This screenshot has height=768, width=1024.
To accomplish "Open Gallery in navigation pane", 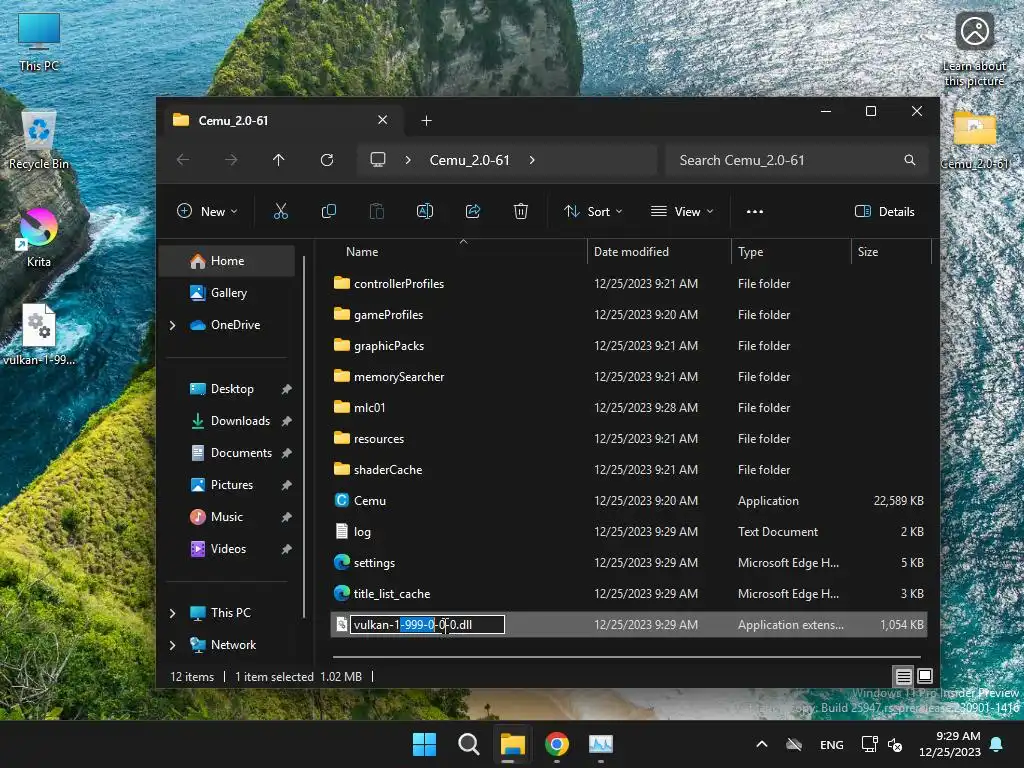I will tap(227, 293).
